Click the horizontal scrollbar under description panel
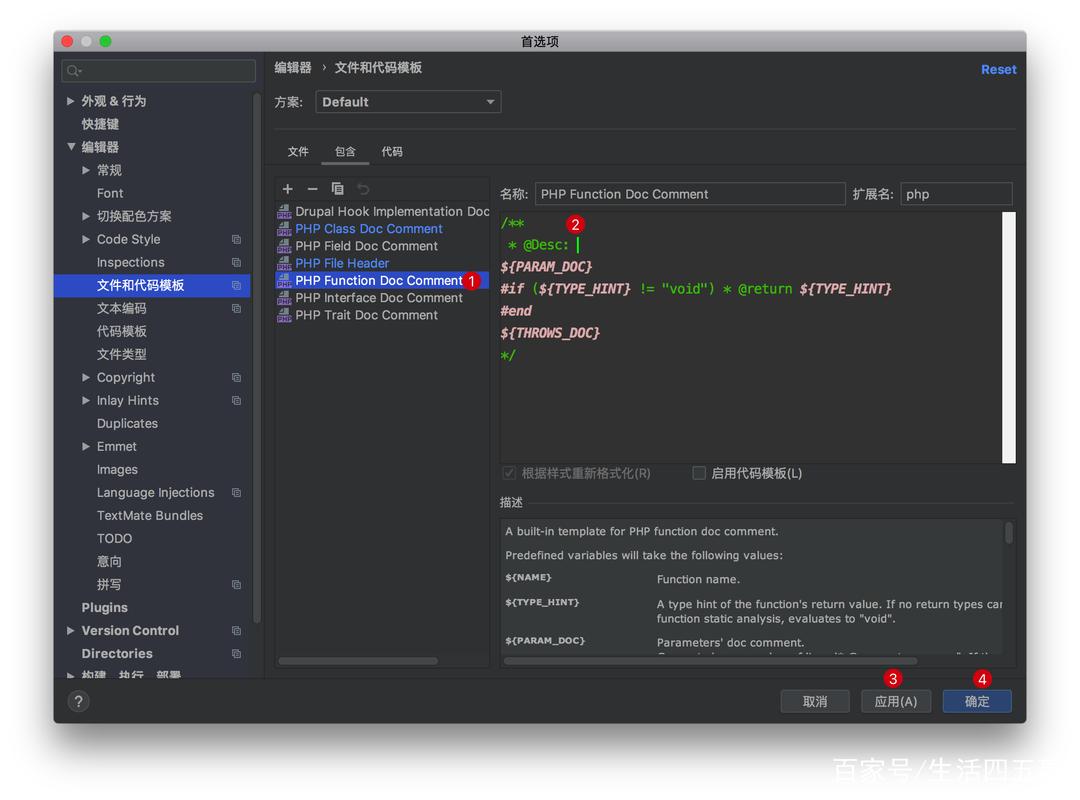 710,661
